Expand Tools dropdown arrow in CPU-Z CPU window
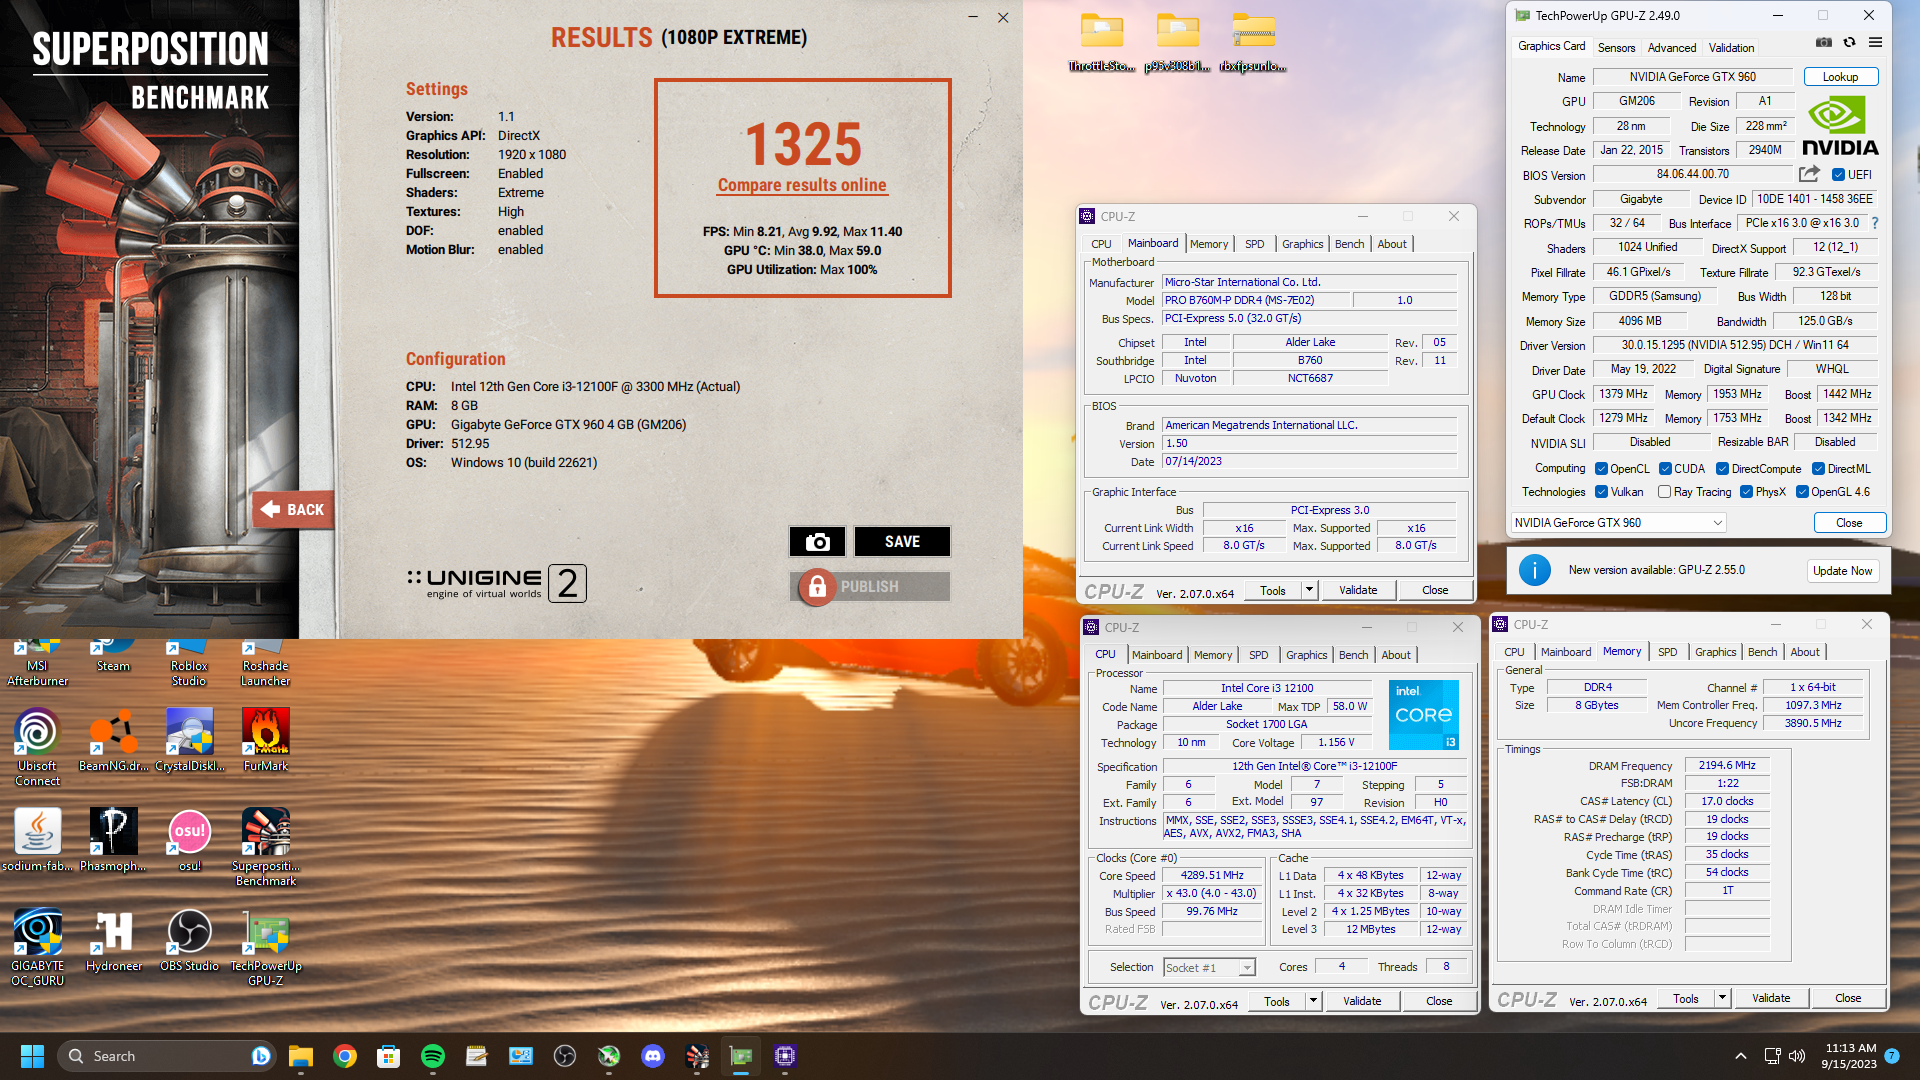Image resolution: width=1920 pixels, height=1080 pixels. 1312,1001
